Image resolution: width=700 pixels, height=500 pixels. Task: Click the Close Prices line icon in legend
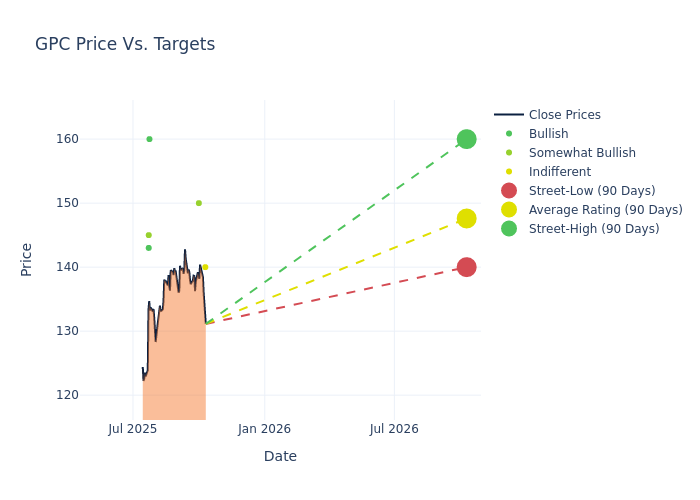[x=509, y=115]
